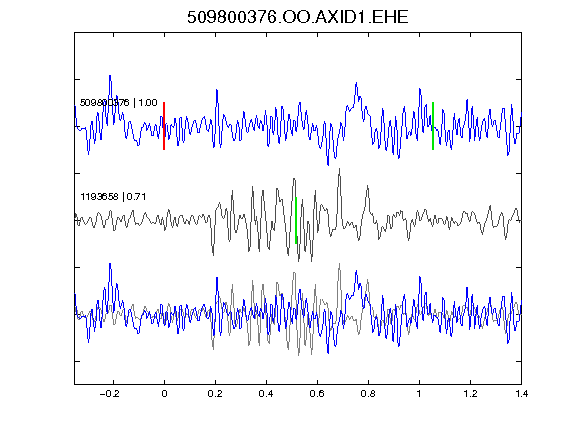The height and width of the screenshot is (432, 576).
Task: Click the label 509800376 | 1.00
Action: tap(119, 102)
